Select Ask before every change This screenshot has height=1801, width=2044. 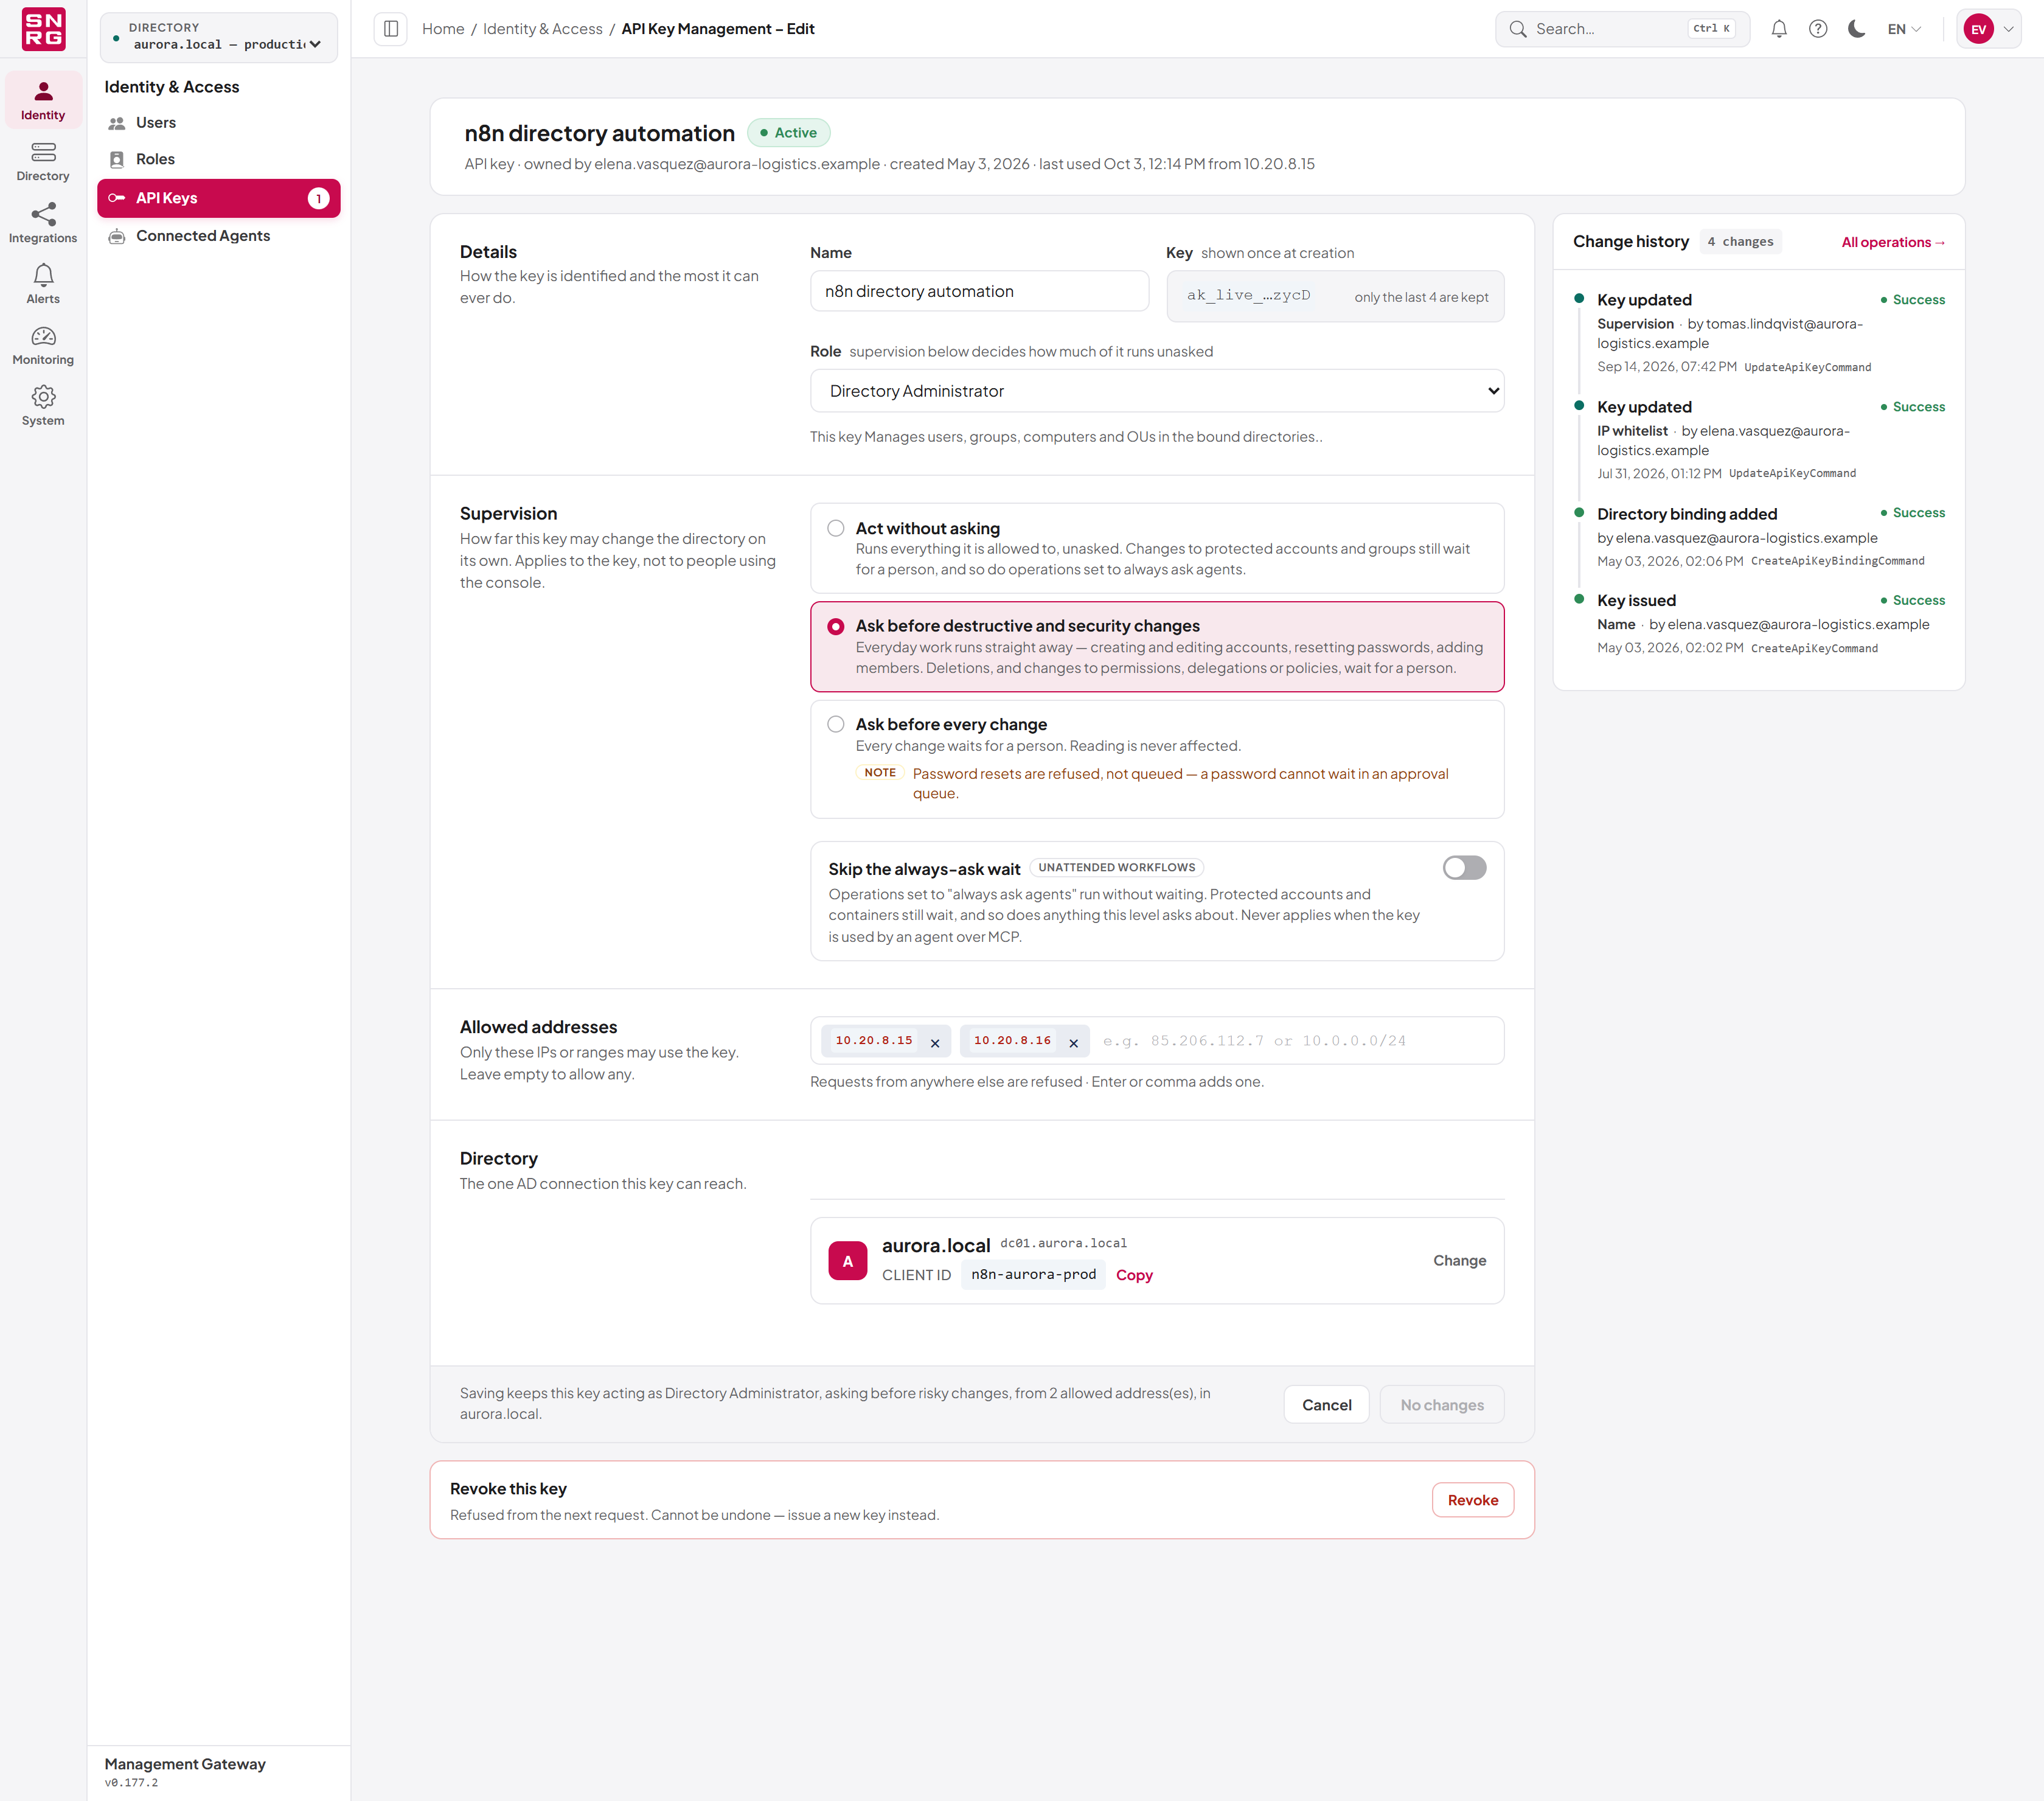[1157, 759]
